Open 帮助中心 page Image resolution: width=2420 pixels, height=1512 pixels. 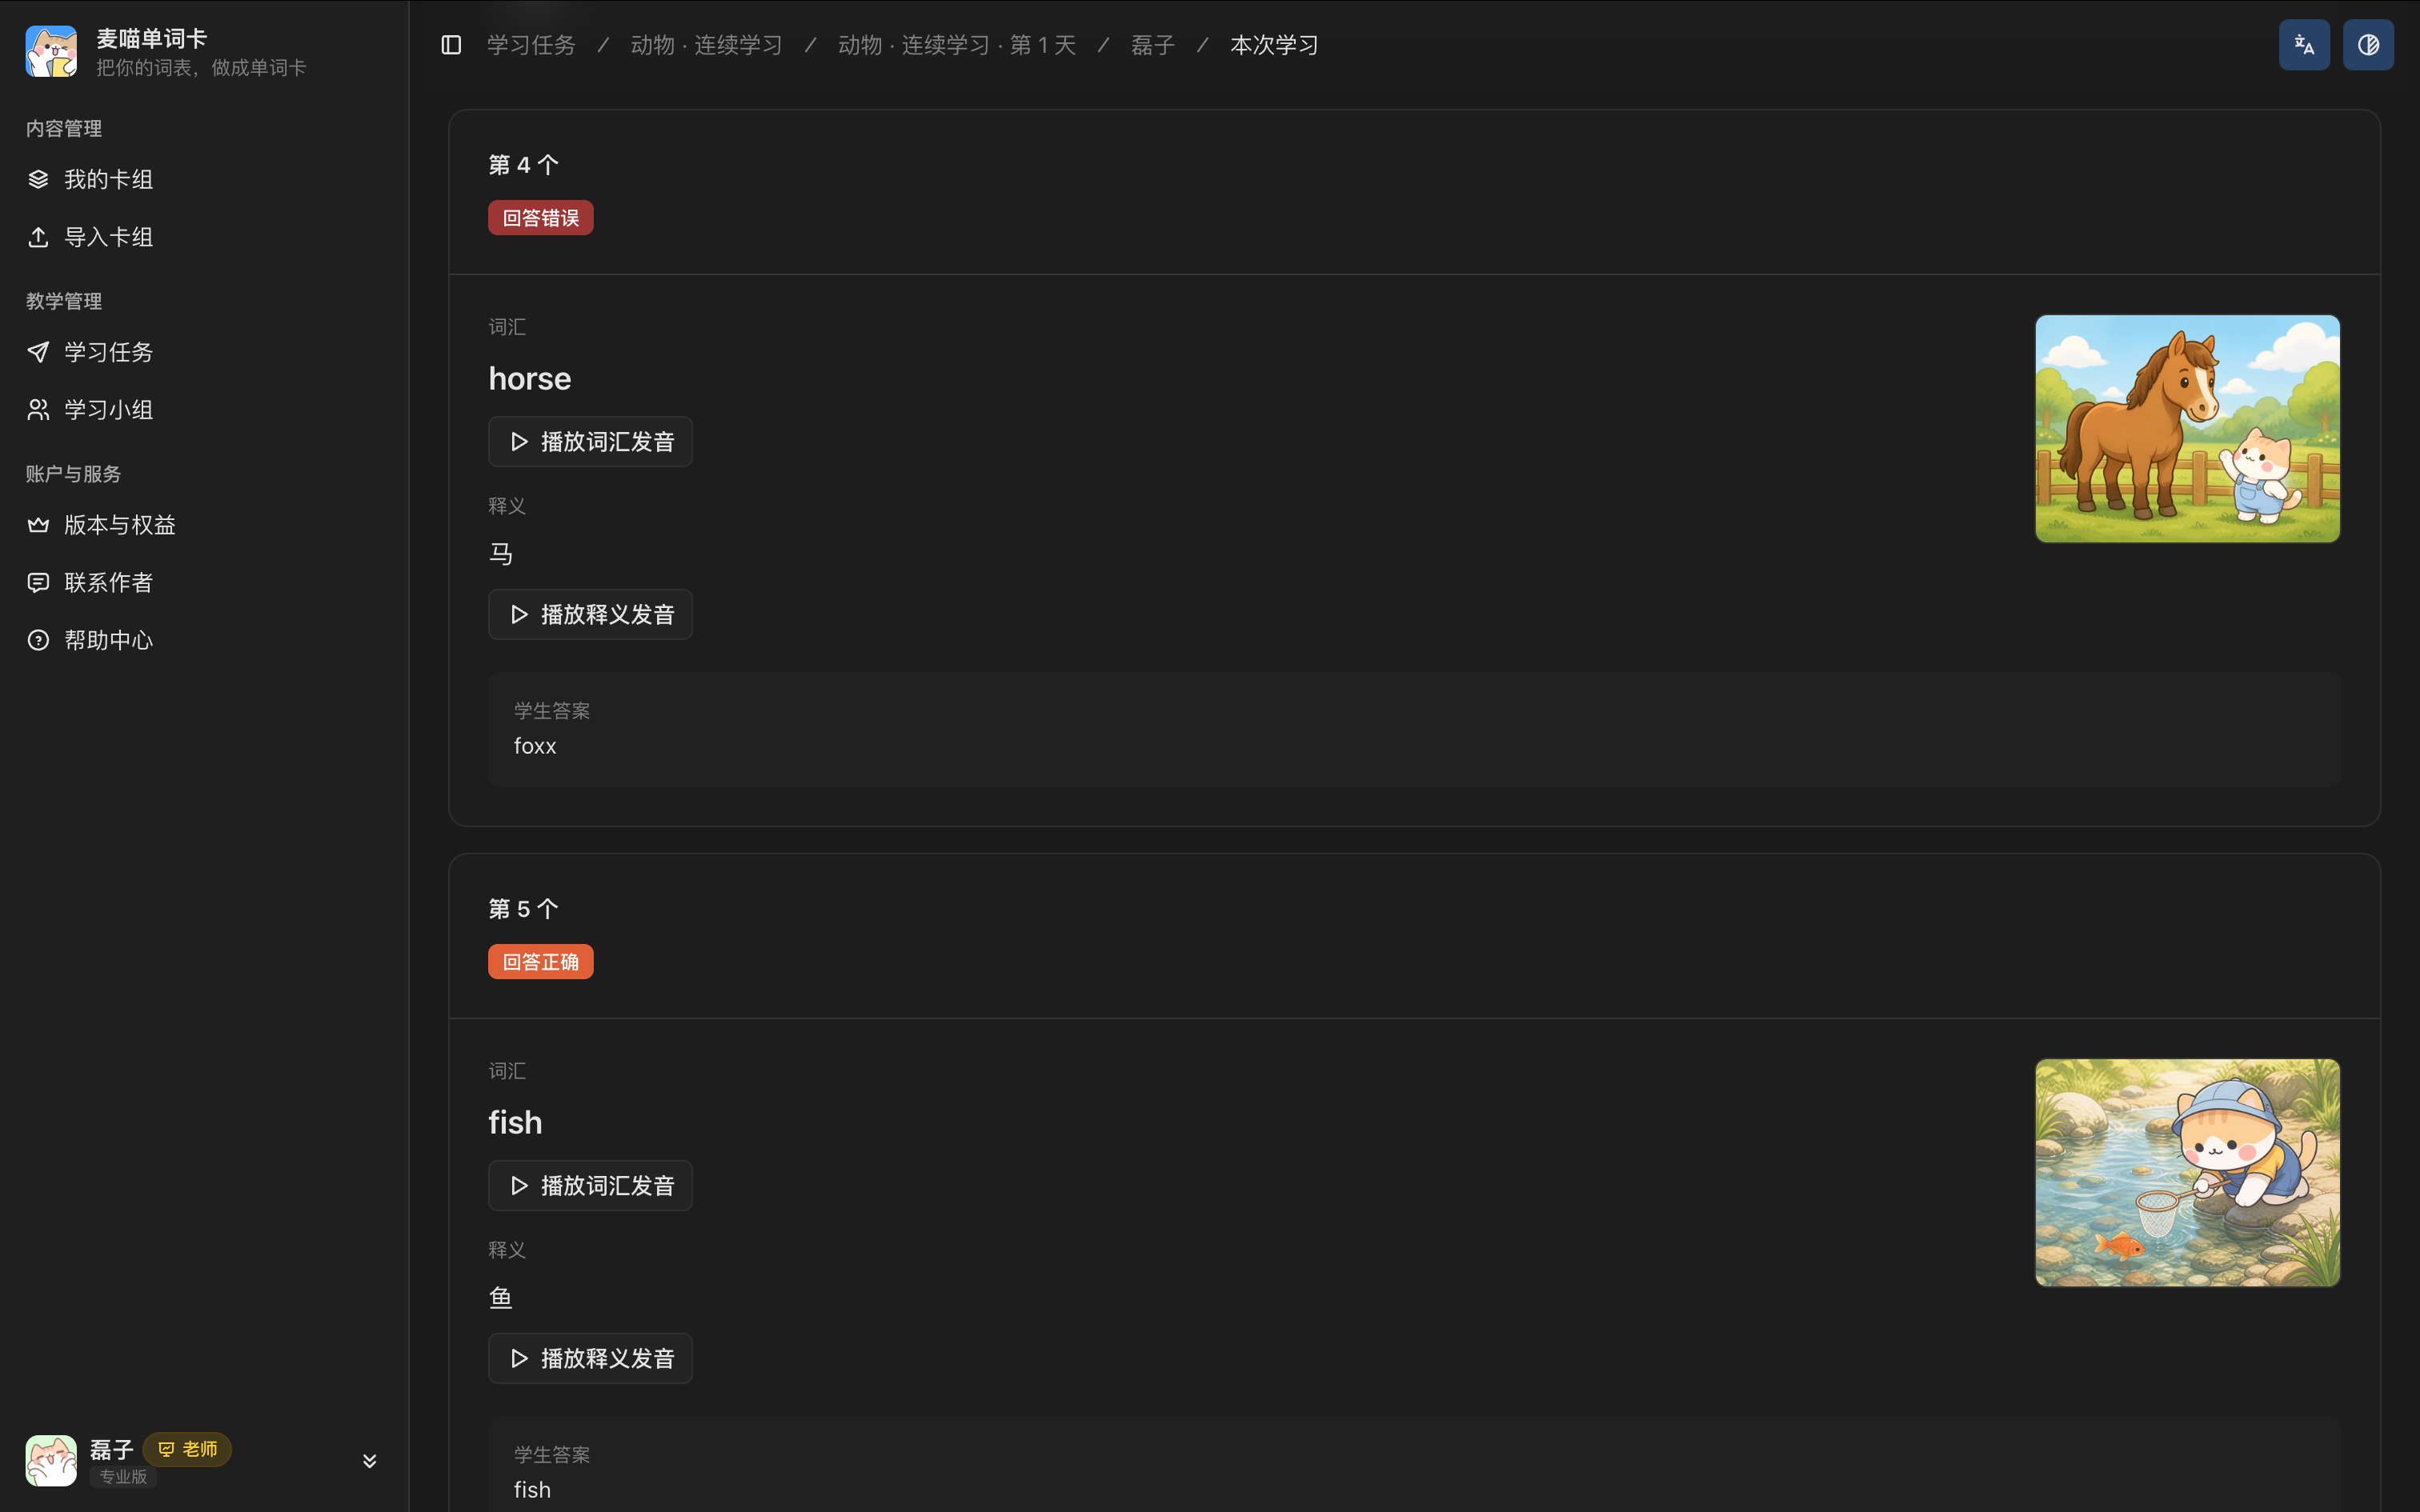click(x=204, y=640)
